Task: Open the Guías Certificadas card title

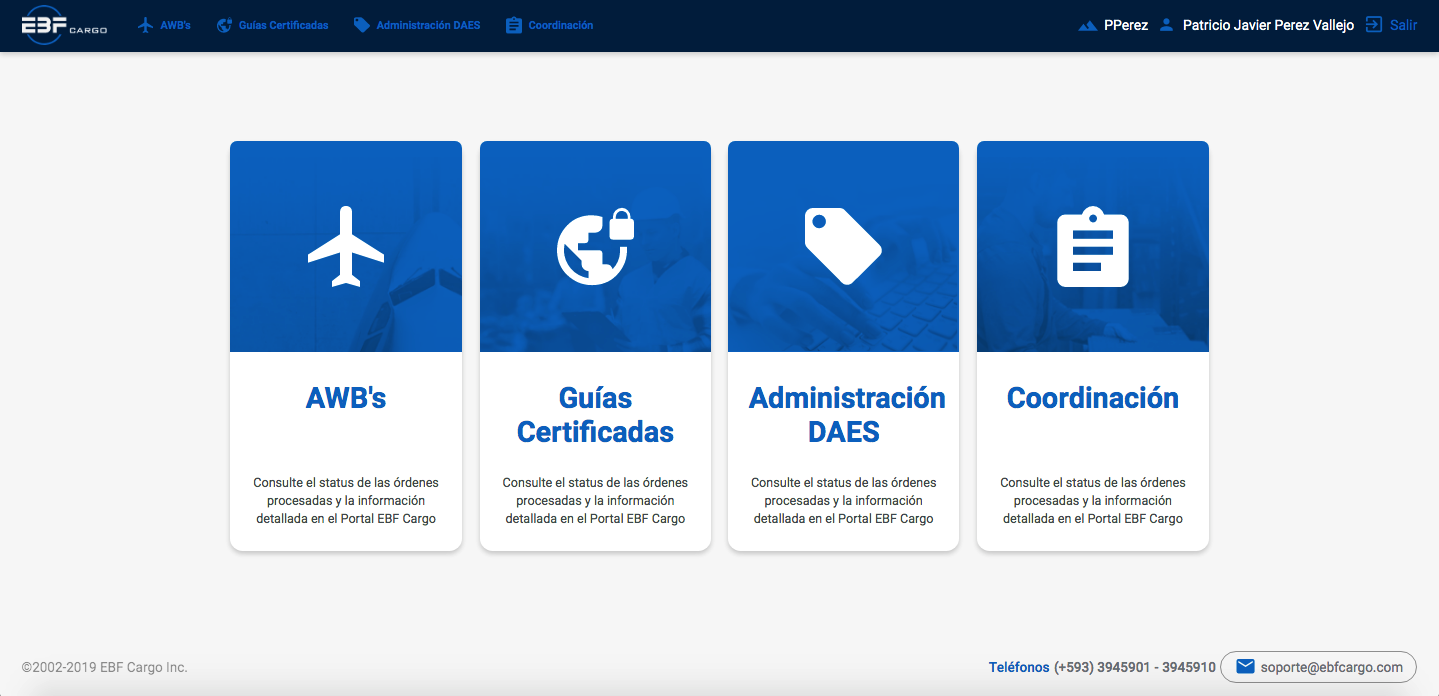Action: tap(596, 415)
